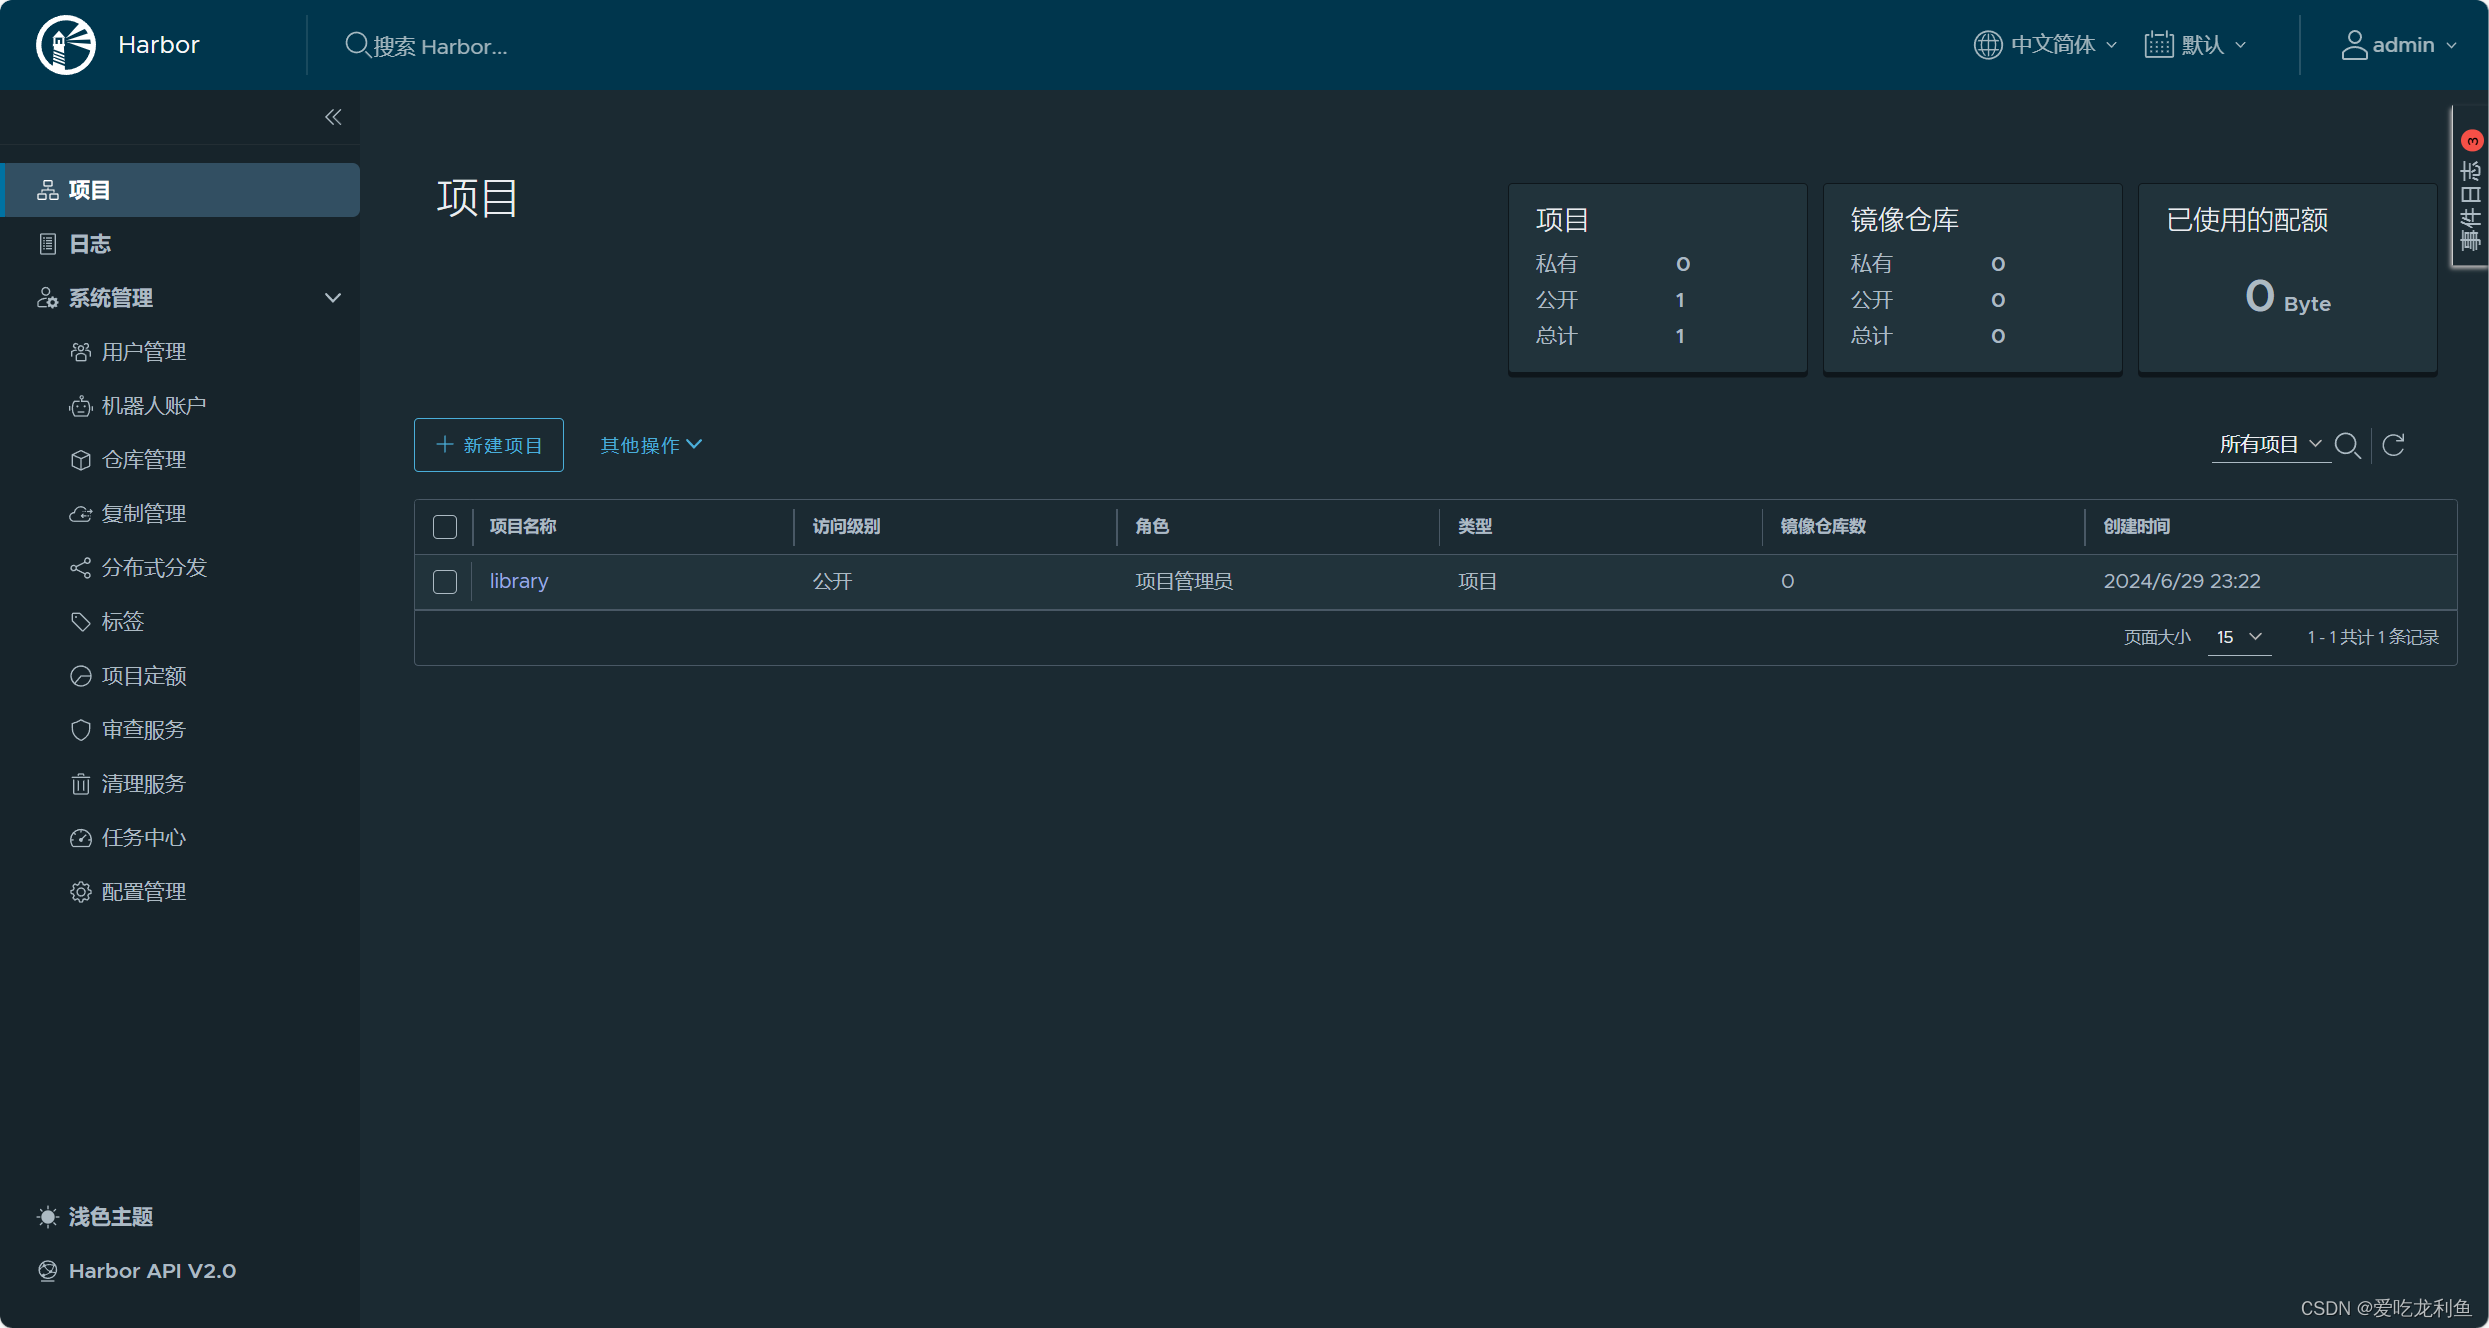The width and height of the screenshot is (2489, 1328).
Task: Sort by 镜像仓库数 column header
Action: pos(1823,526)
